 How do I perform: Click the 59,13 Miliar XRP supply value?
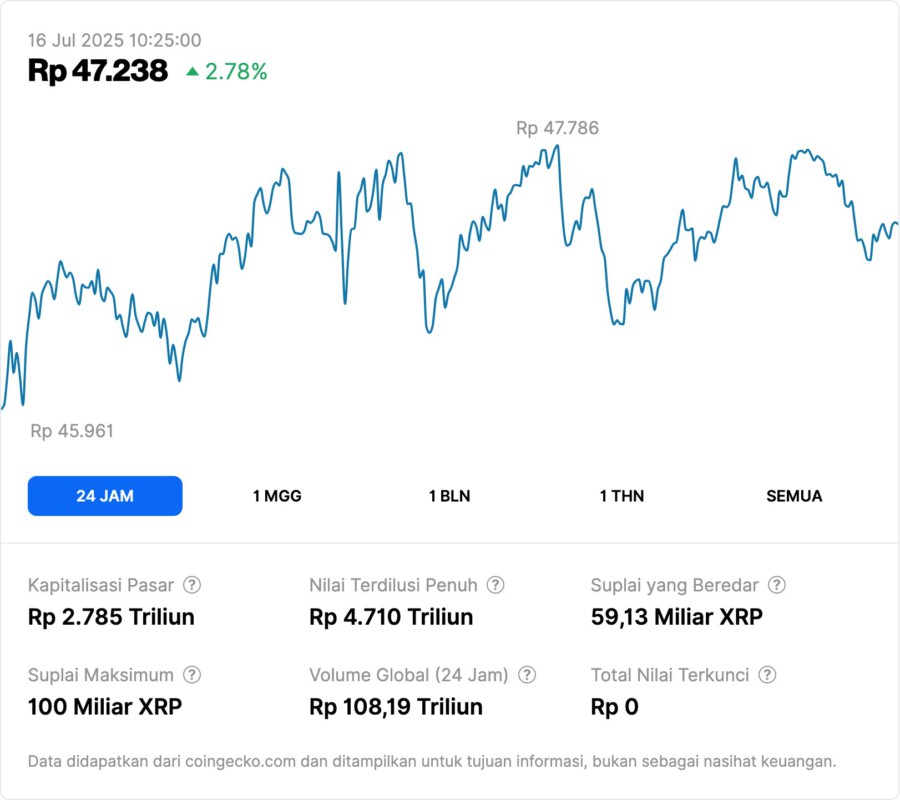click(677, 617)
